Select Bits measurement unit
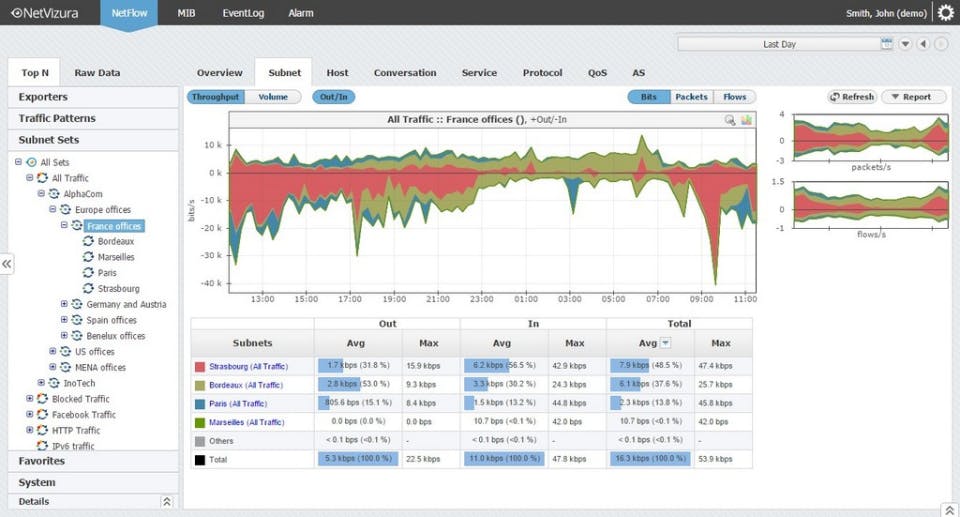Viewport: 960px width, 517px height. pyautogui.click(x=649, y=97)
